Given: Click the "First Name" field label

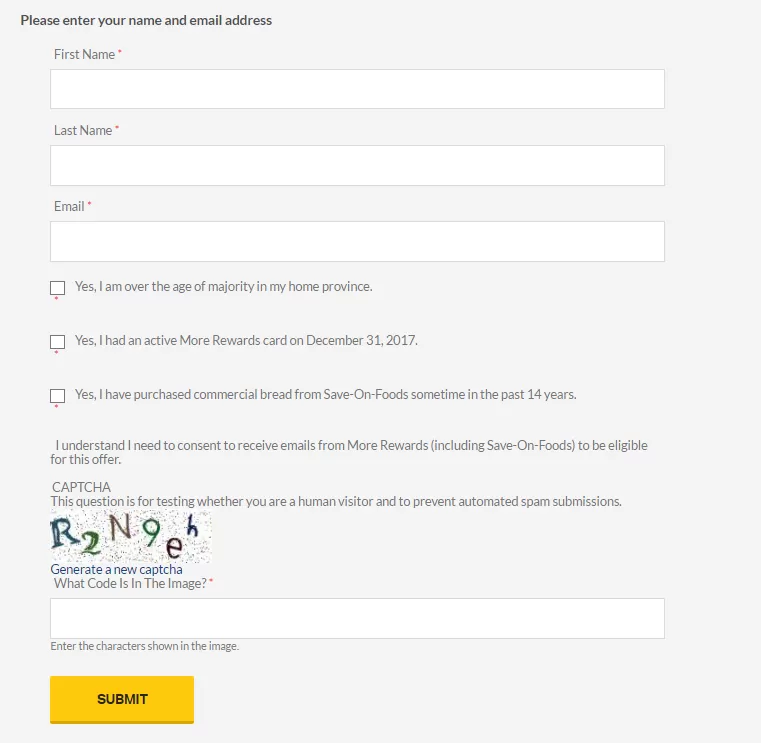Looking at the screenshot, I should point(84,54).
